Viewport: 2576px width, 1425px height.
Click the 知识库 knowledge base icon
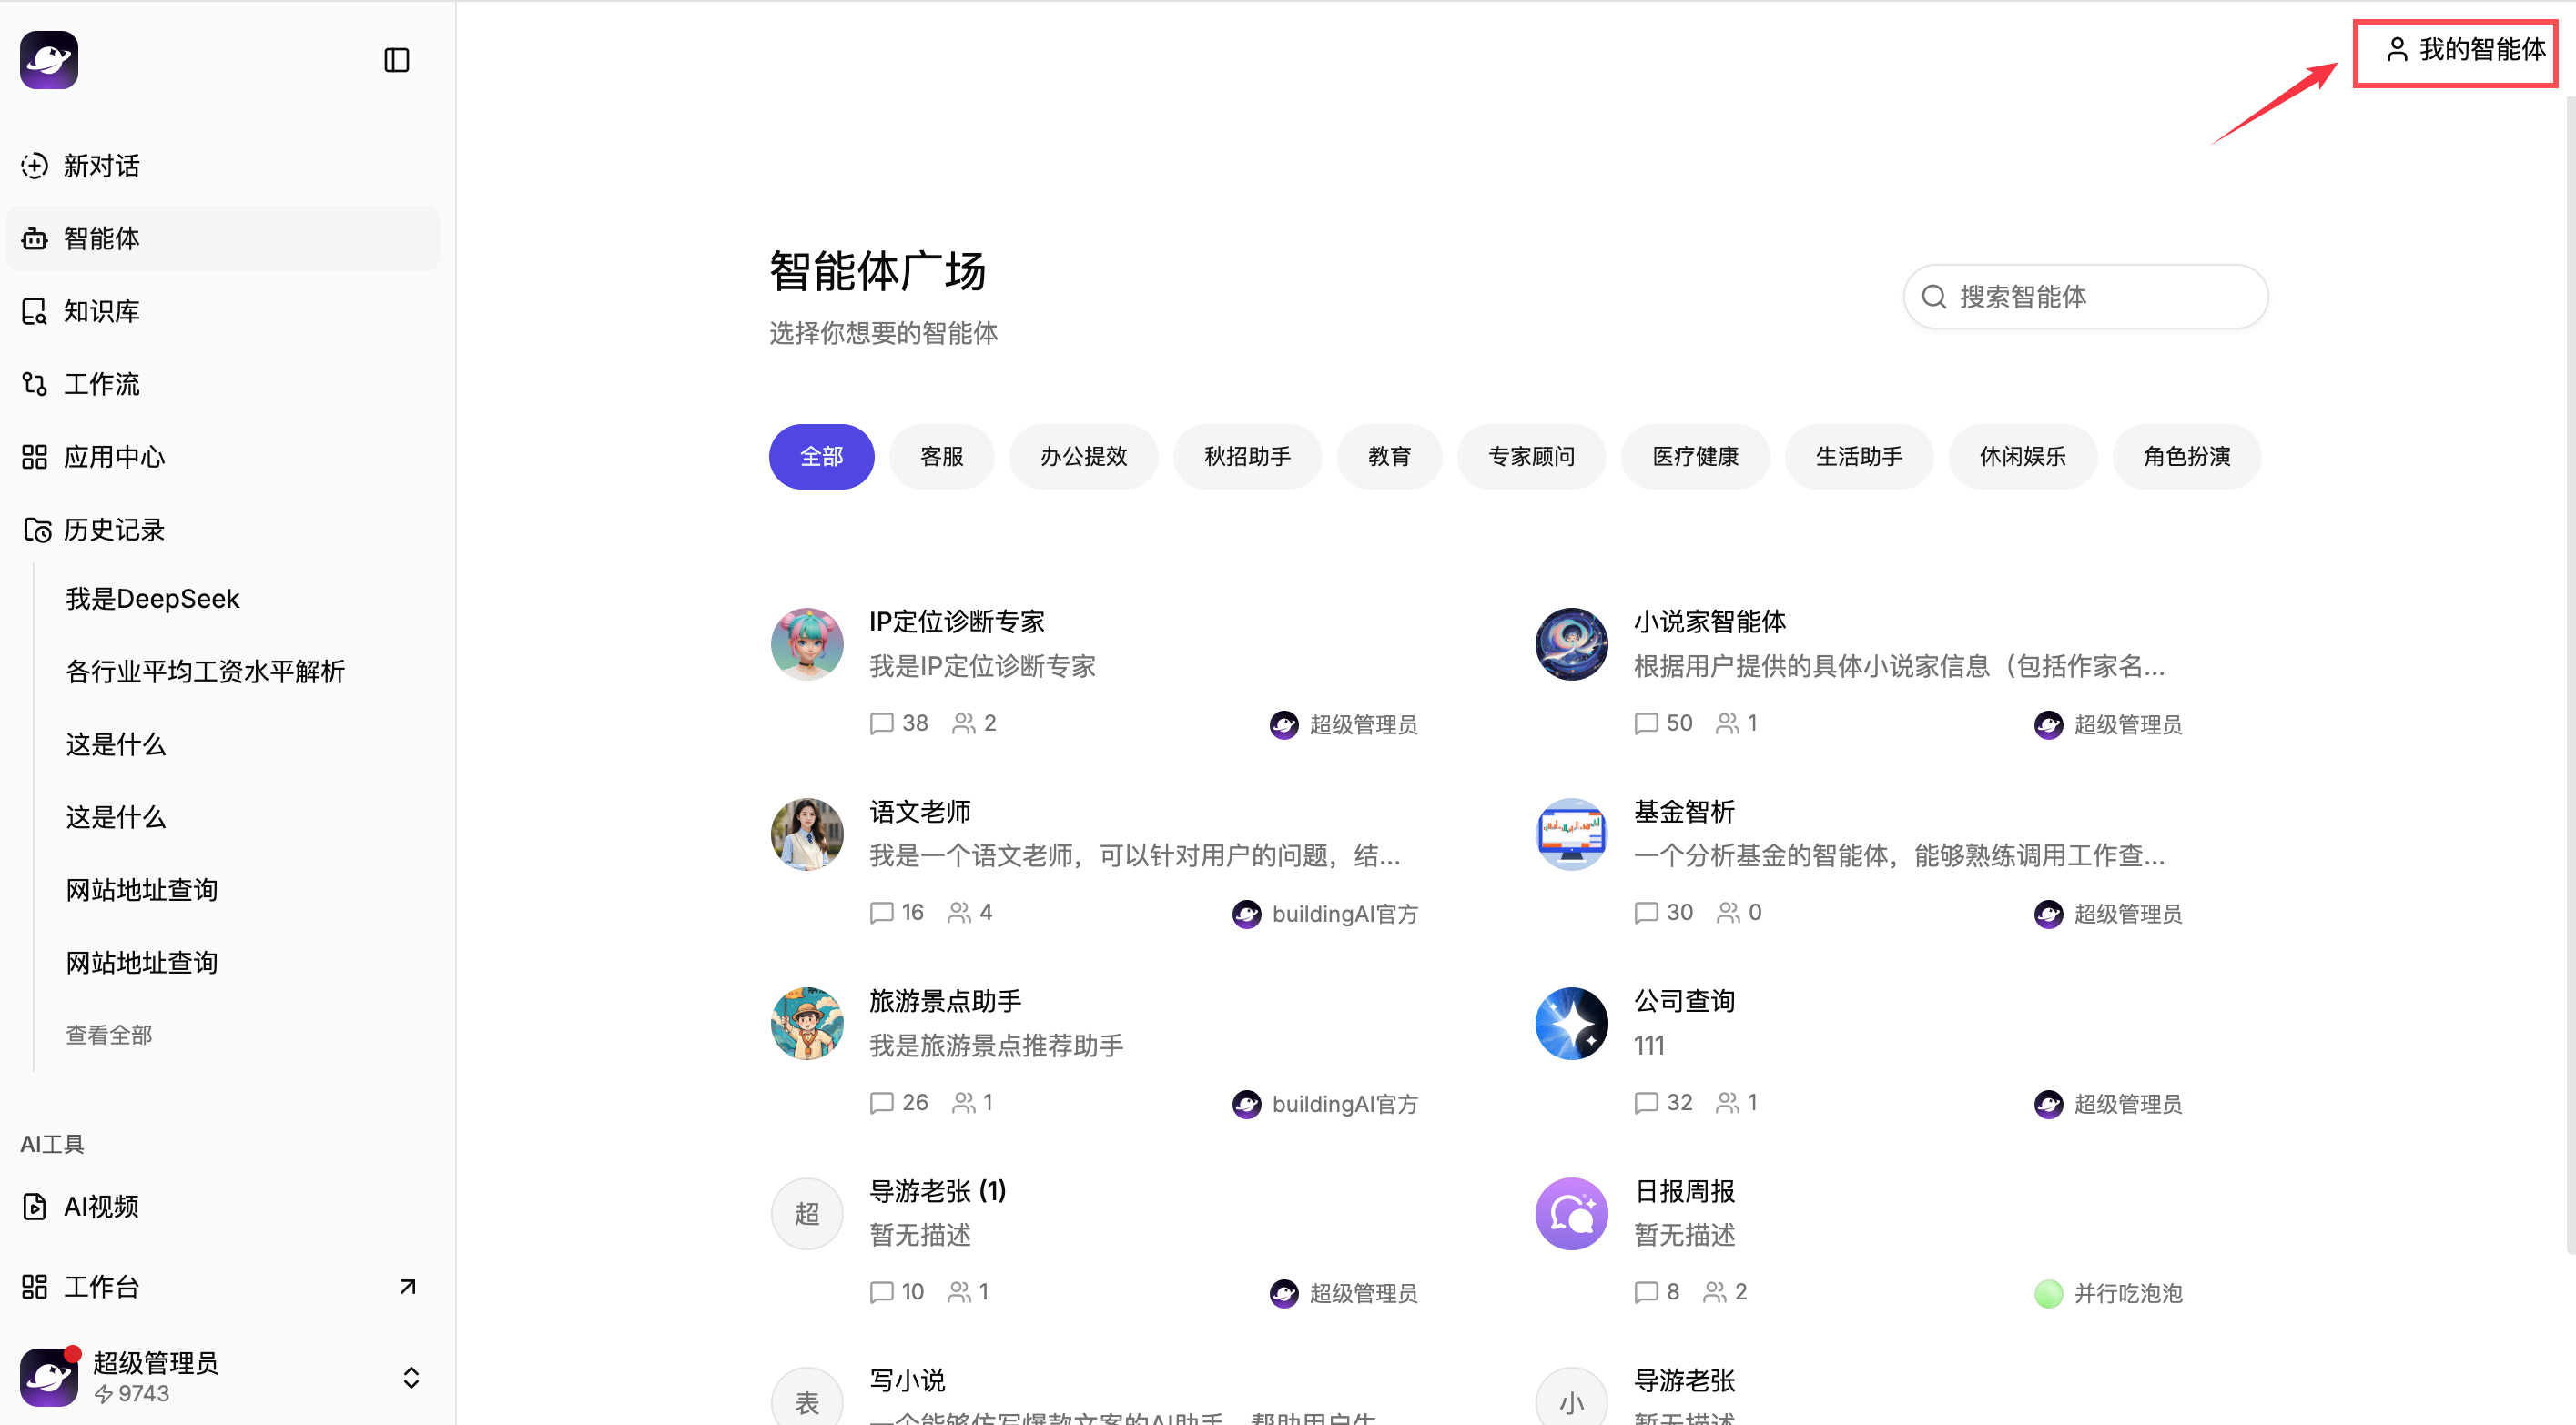pos(35,312)
